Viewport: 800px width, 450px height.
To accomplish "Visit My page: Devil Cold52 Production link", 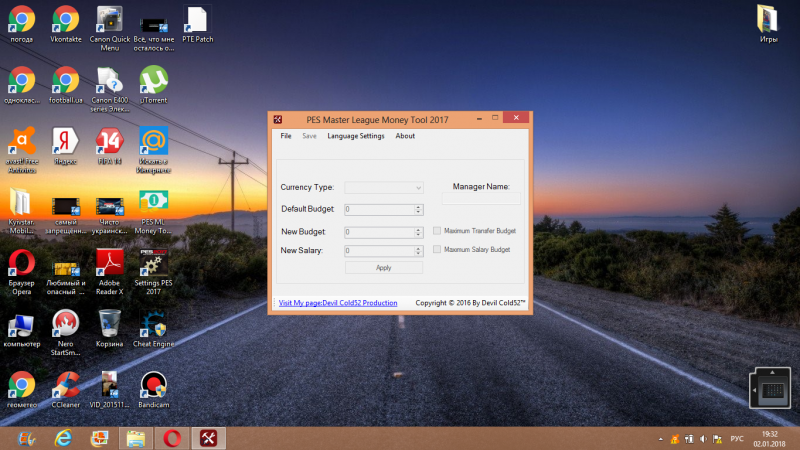I will pyautogui.click(x=338, y=303).
